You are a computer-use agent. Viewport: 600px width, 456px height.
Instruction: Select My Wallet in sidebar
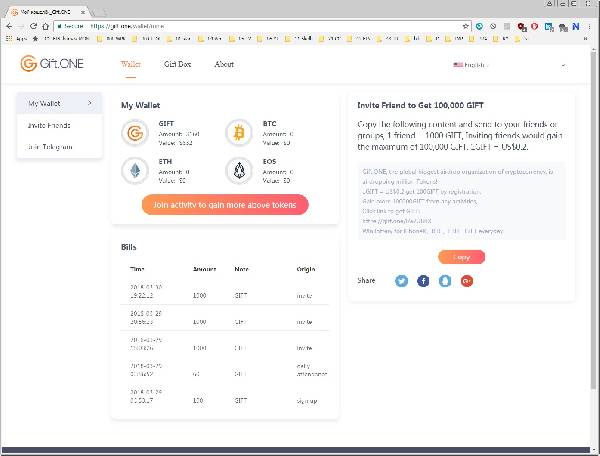point(60,103)
